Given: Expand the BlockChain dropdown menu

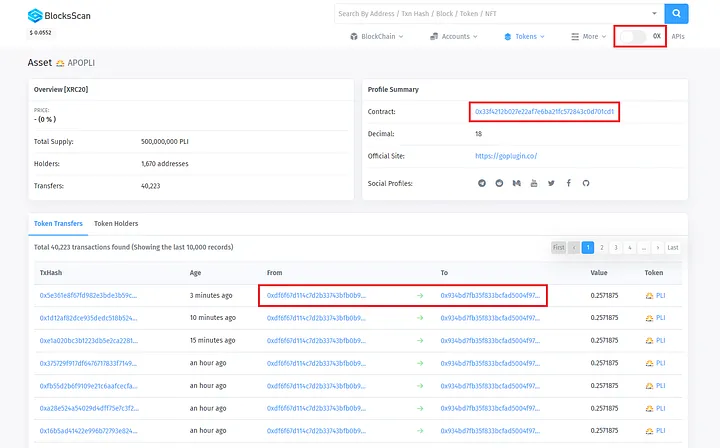Looking at the screenshot, I should 377,36.
